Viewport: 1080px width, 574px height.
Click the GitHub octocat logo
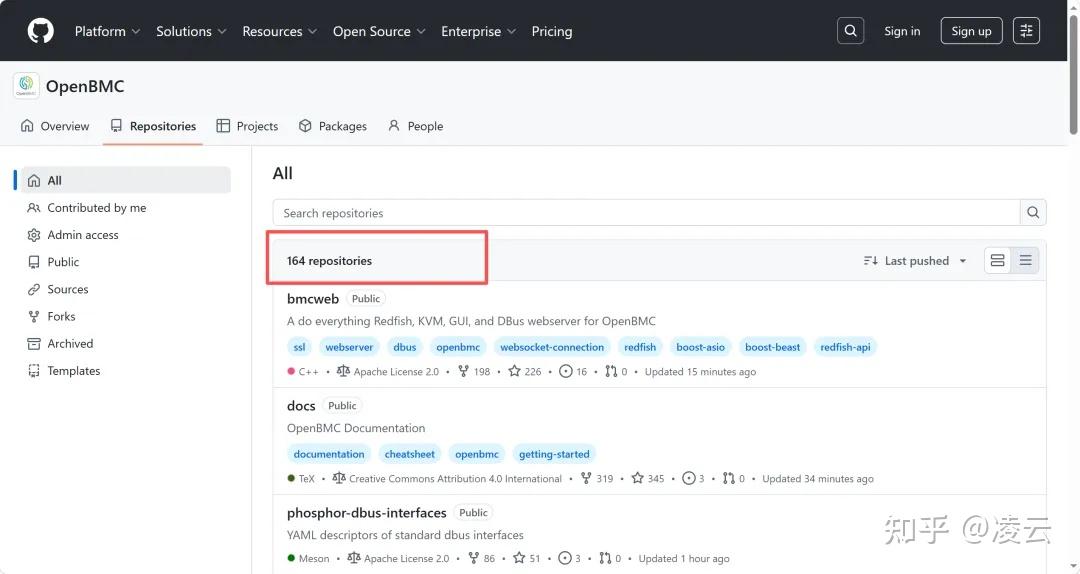pos(41,31)
